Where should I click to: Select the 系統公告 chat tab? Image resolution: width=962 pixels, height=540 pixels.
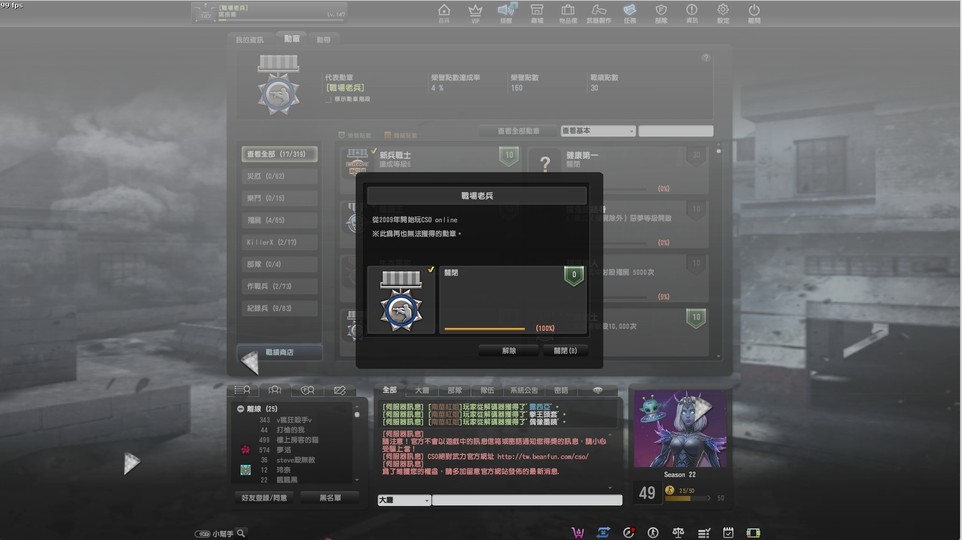tap(524, 390)
